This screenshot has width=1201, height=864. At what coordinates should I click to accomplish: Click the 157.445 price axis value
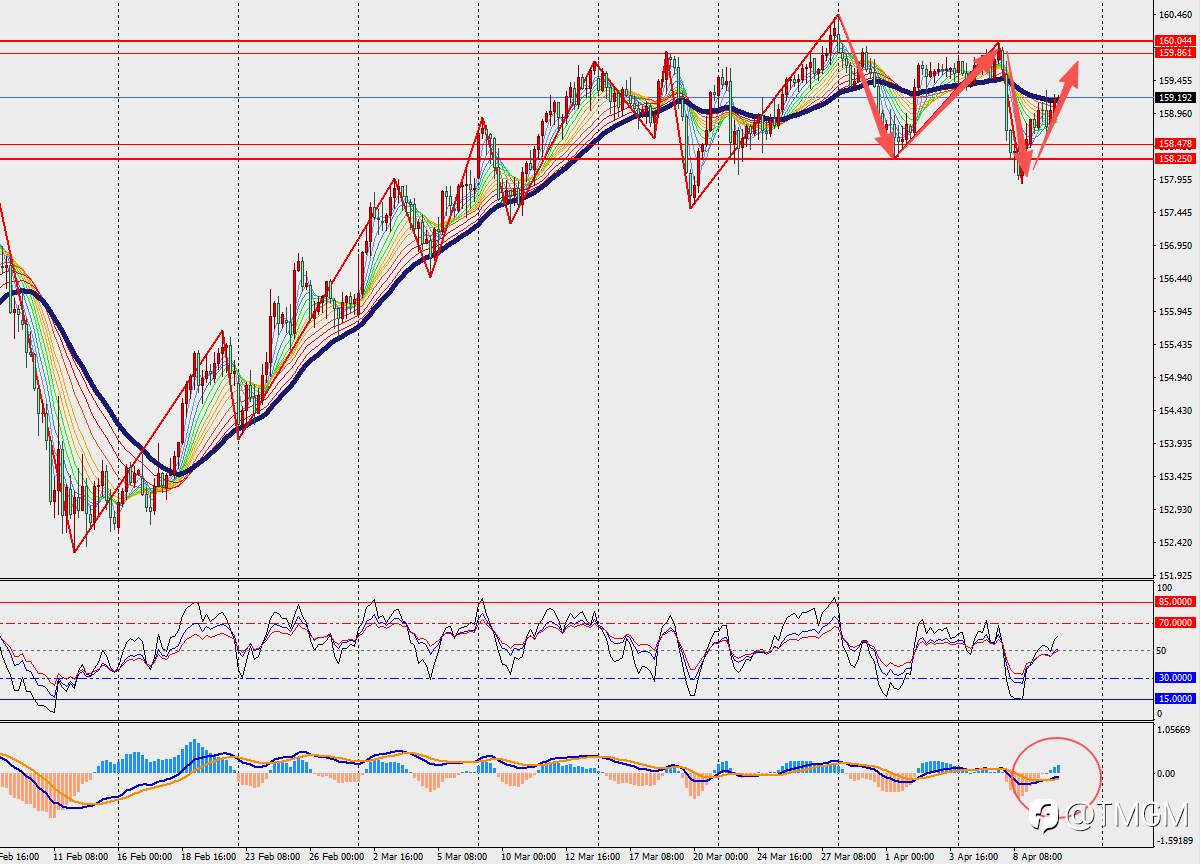[x=1176, y=213]
